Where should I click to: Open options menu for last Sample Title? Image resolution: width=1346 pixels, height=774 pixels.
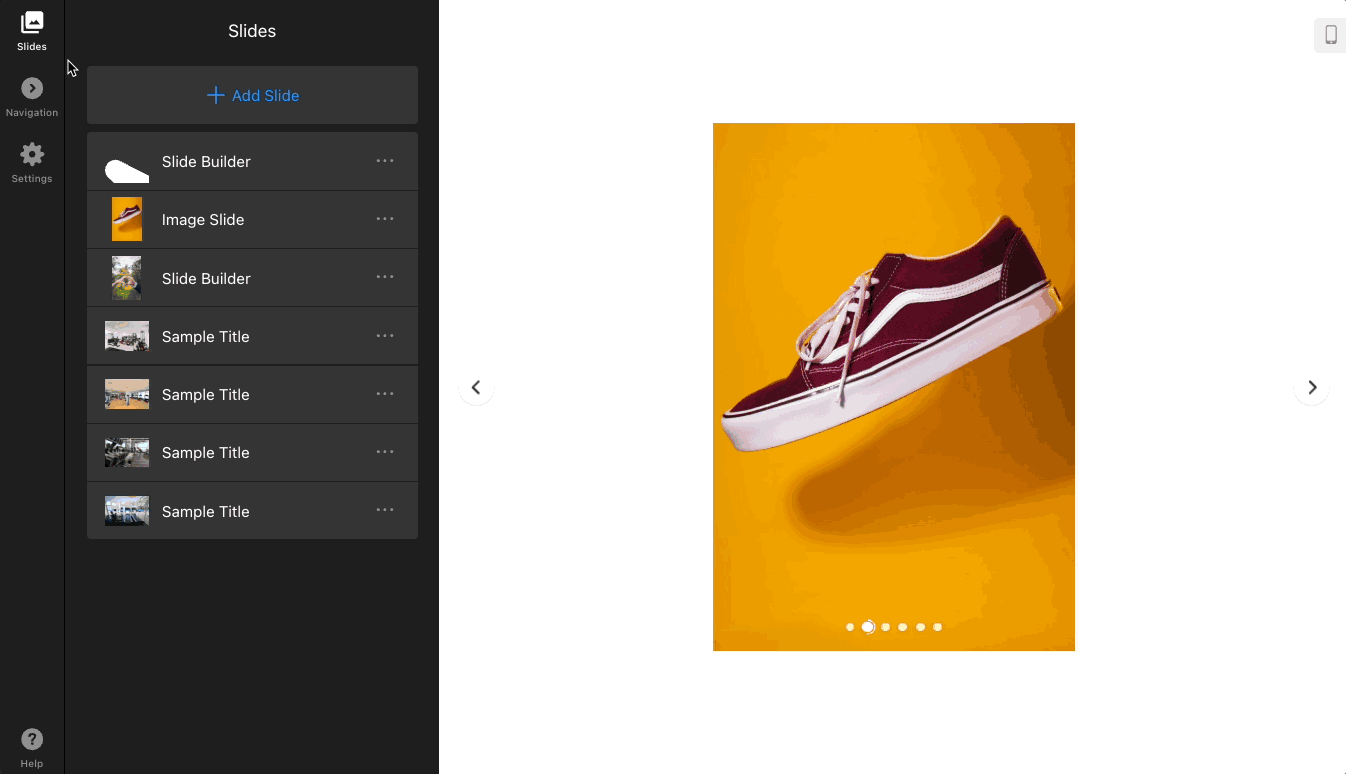pos(385,510)
